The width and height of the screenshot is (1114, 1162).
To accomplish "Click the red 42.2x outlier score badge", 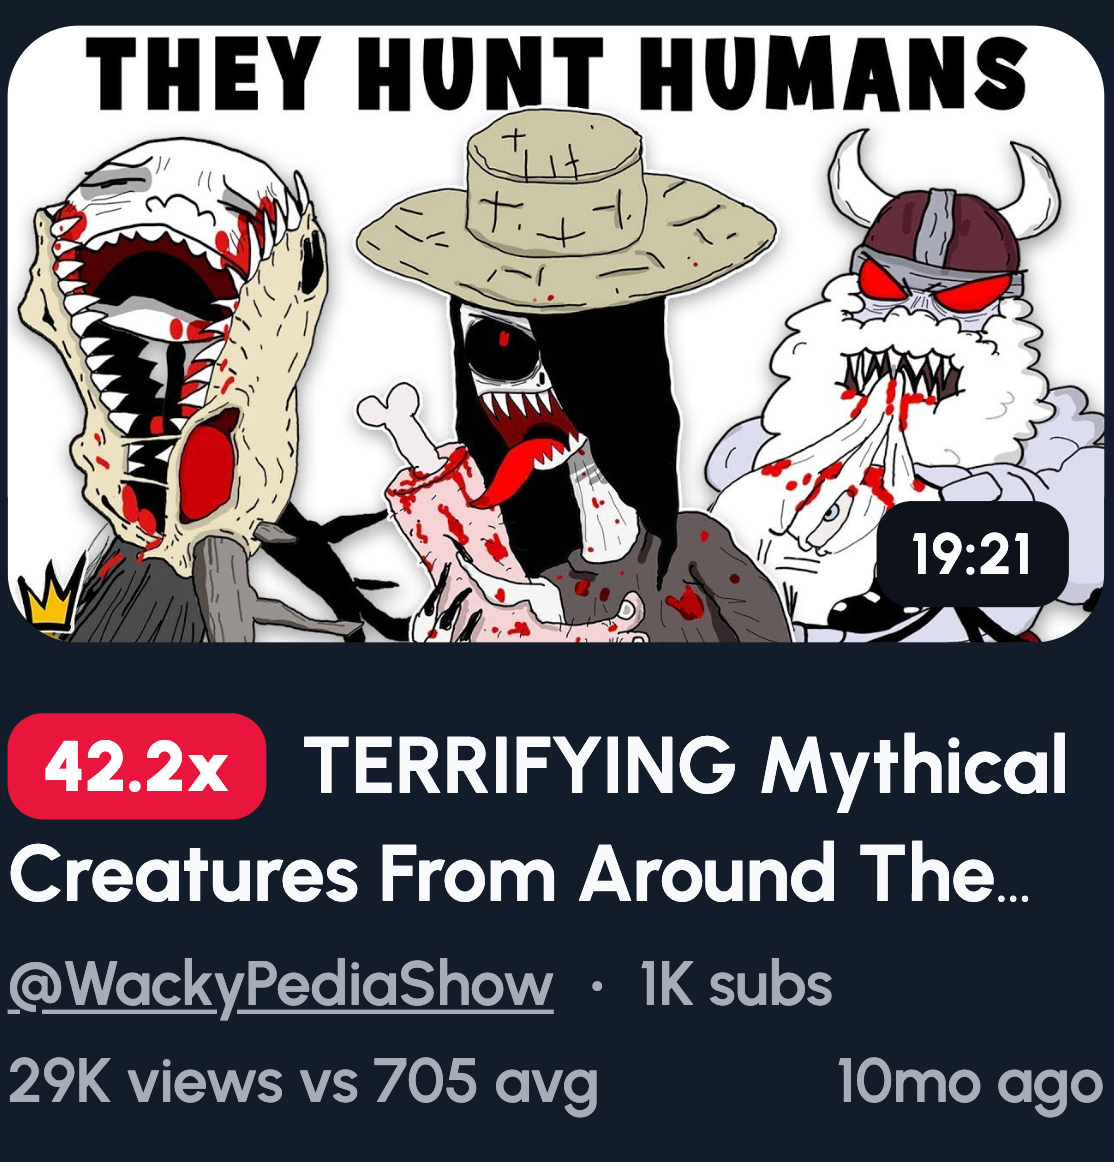I will tap(136, 766).
